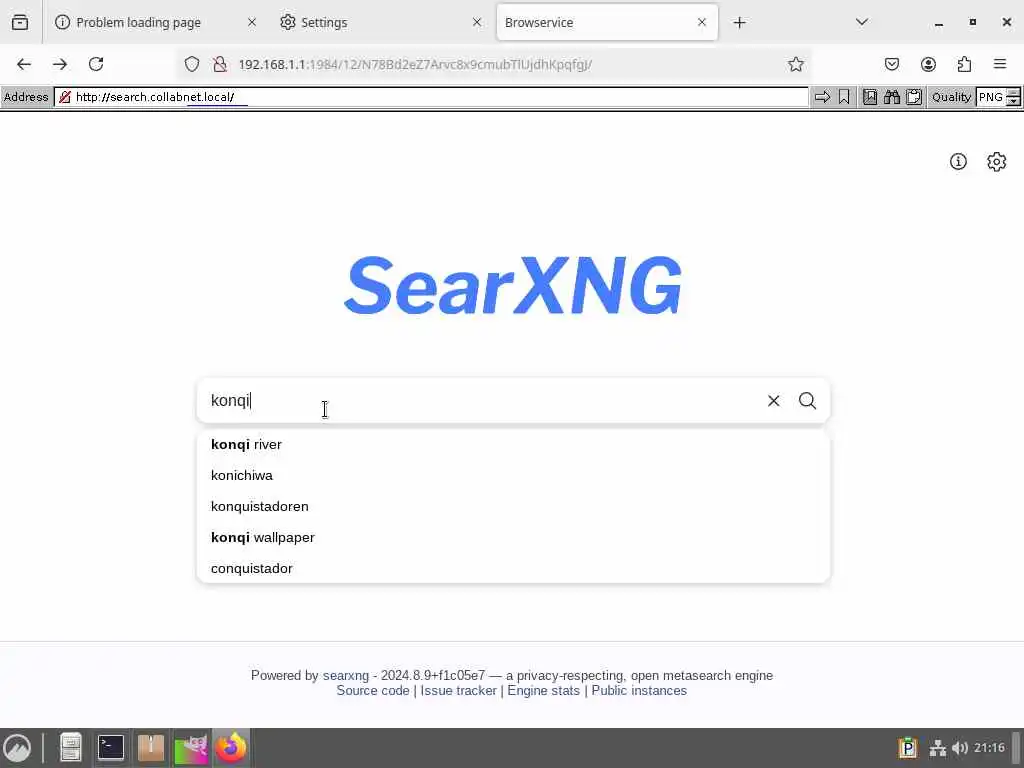
Task: Open Save to Pocket icon
Action: 891,64
